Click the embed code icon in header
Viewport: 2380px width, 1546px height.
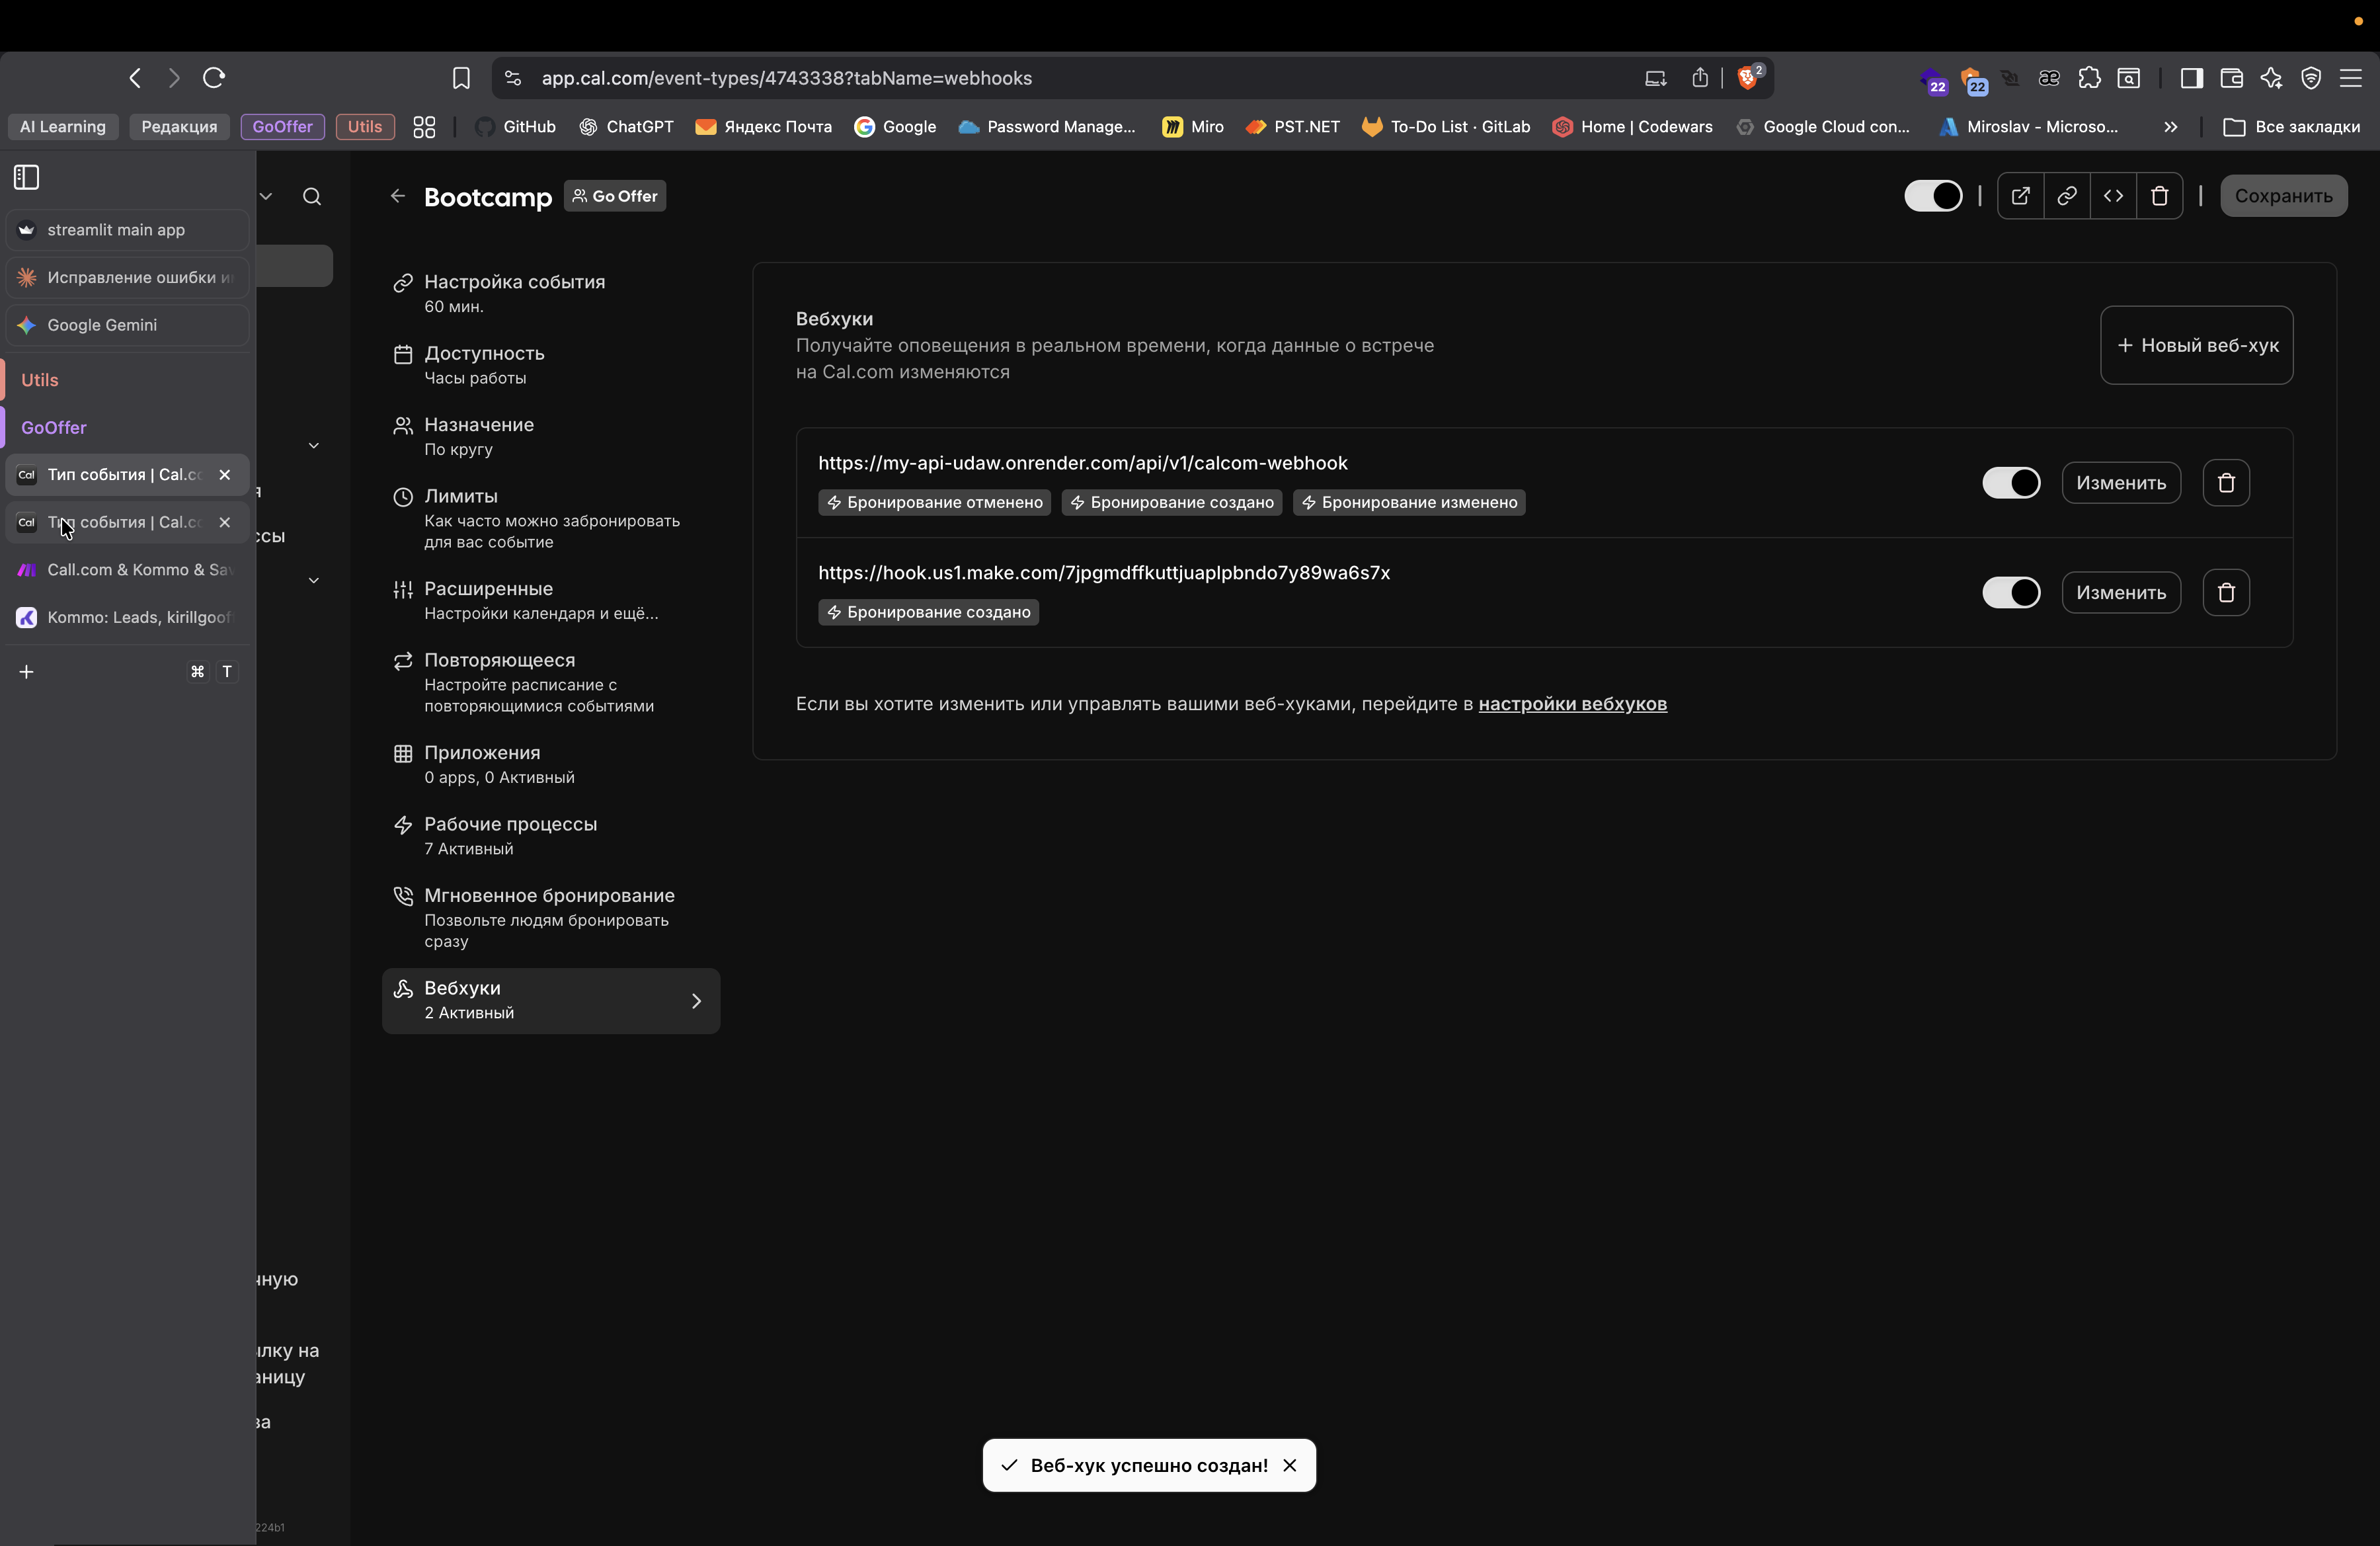(2113, 196)
